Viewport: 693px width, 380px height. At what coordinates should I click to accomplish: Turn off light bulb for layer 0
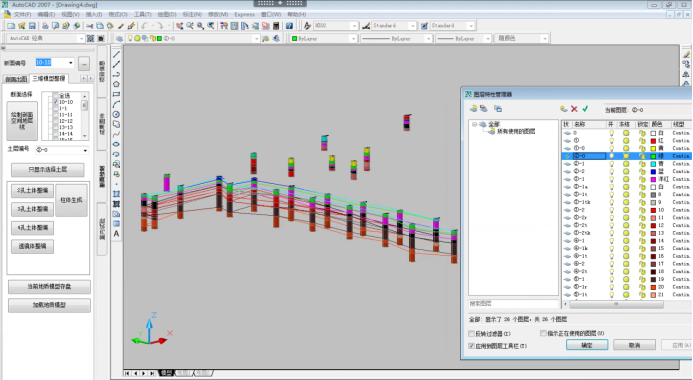point(612,133)
